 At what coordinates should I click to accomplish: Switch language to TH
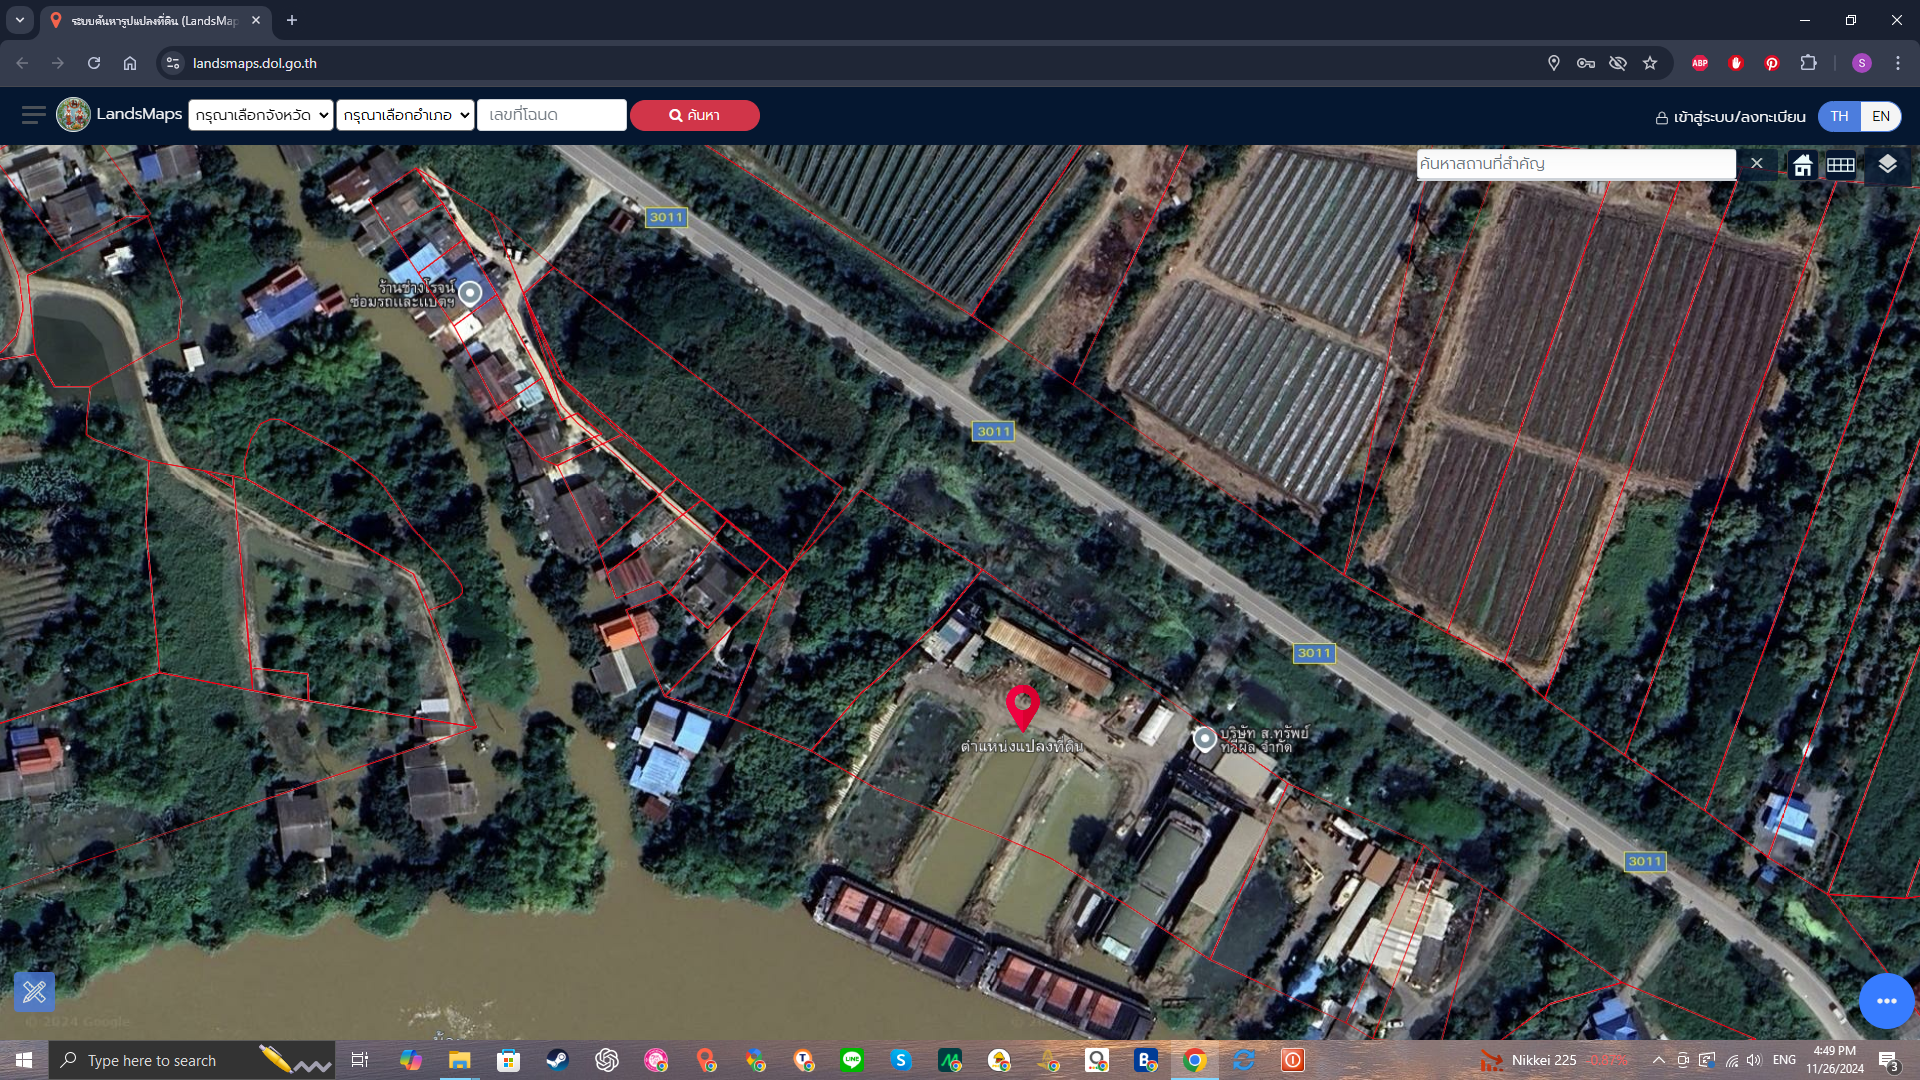[1839, 116]
